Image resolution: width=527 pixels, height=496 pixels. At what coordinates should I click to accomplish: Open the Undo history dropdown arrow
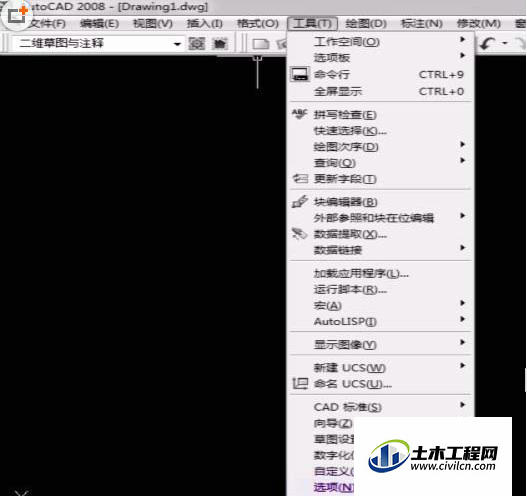[x=504, y=43]
